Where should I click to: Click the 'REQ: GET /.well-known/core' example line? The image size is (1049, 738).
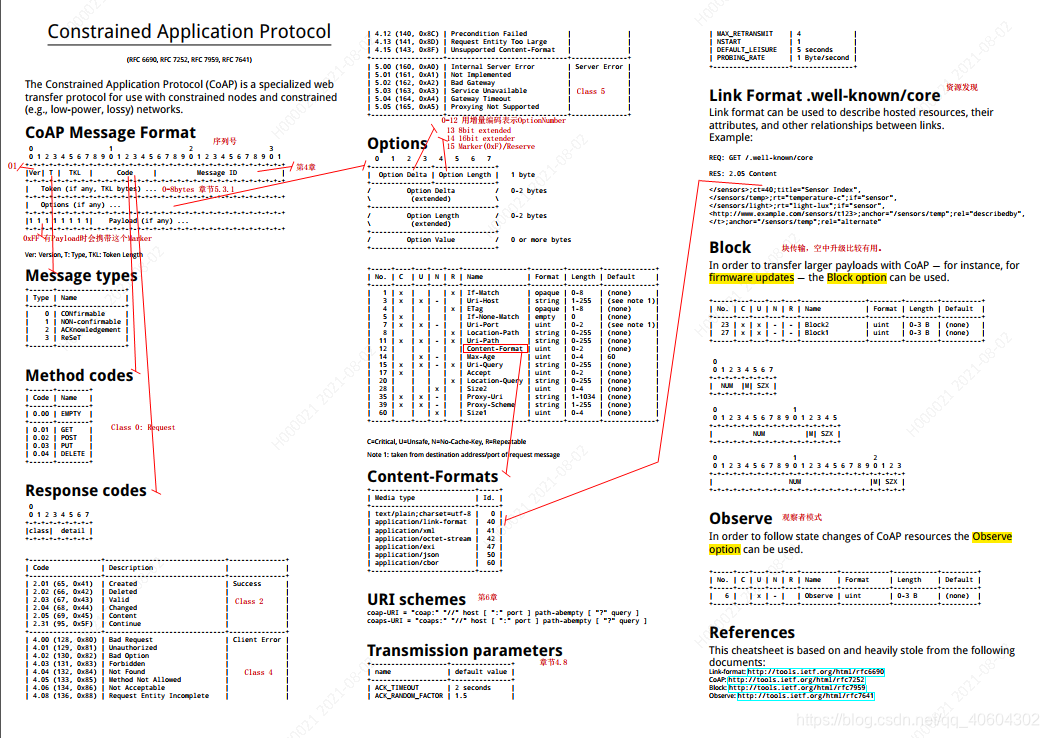761,158
